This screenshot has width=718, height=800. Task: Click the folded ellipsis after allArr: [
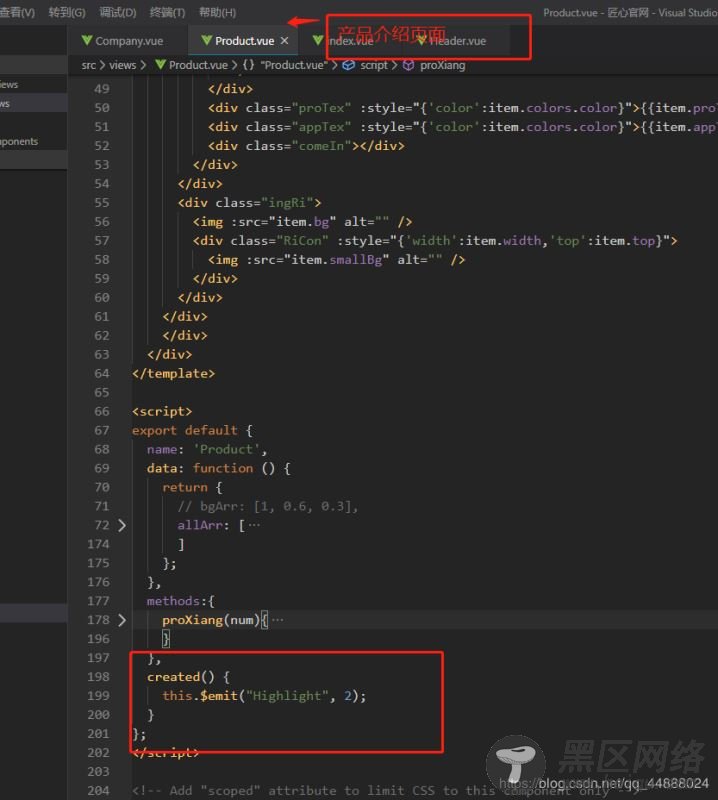254,525
